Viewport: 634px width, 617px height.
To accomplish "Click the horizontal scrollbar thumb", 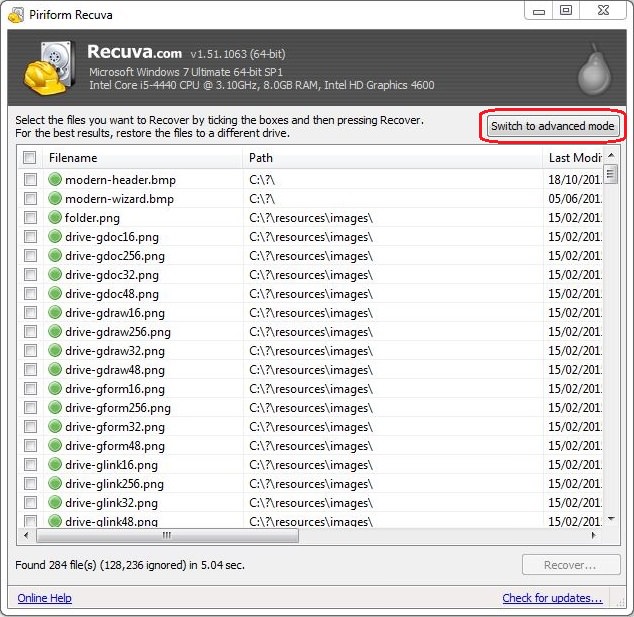I will point(167,535).
